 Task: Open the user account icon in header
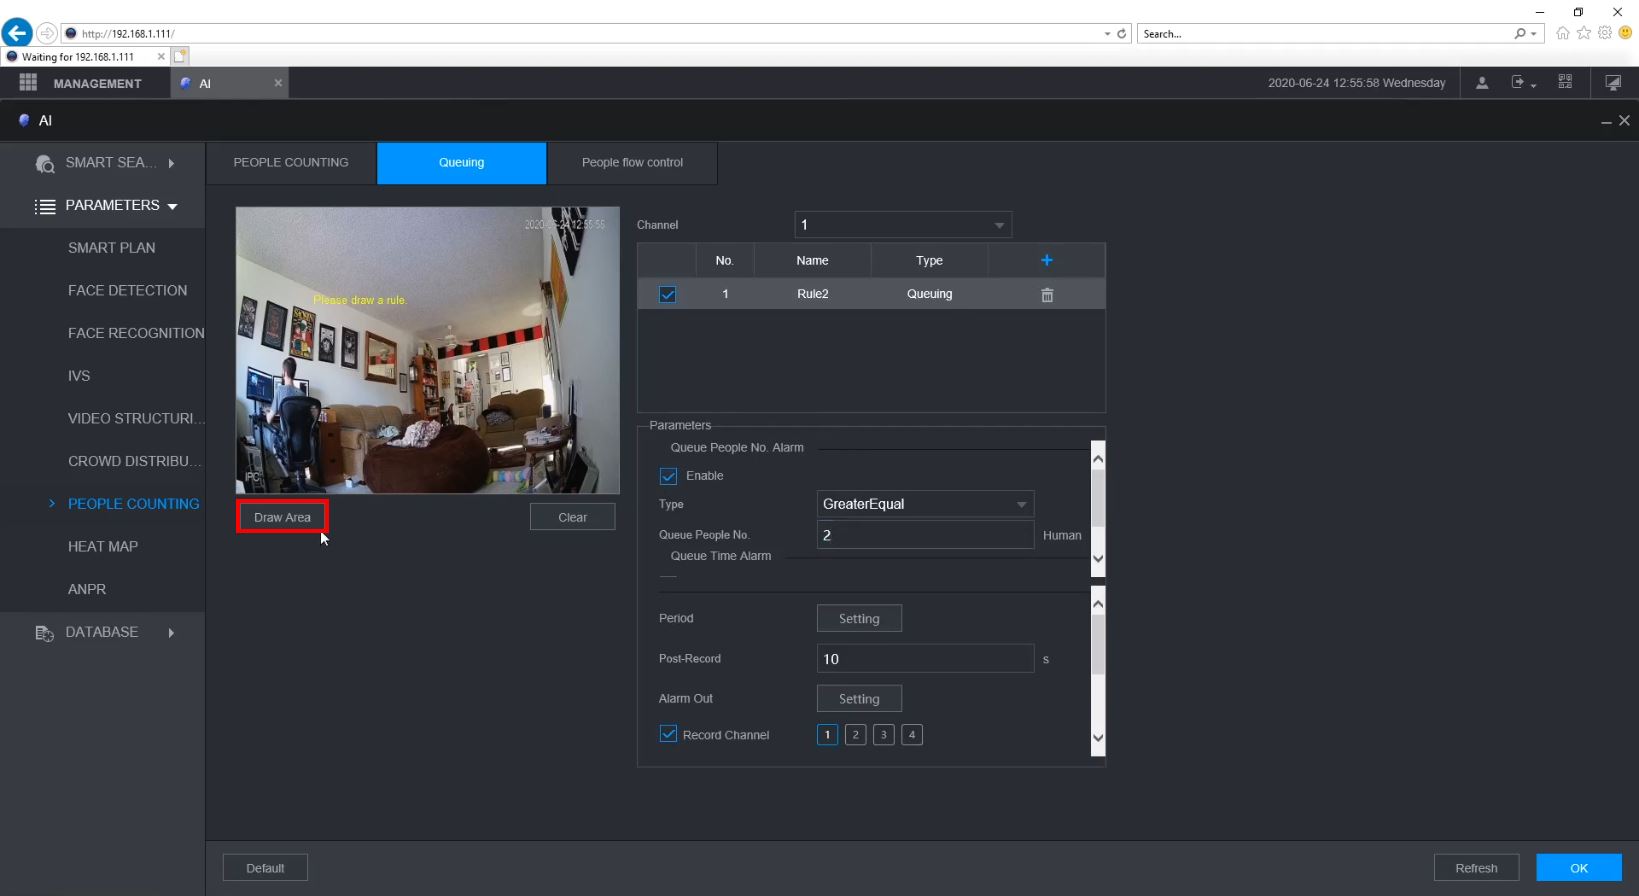pos(1482,83)
